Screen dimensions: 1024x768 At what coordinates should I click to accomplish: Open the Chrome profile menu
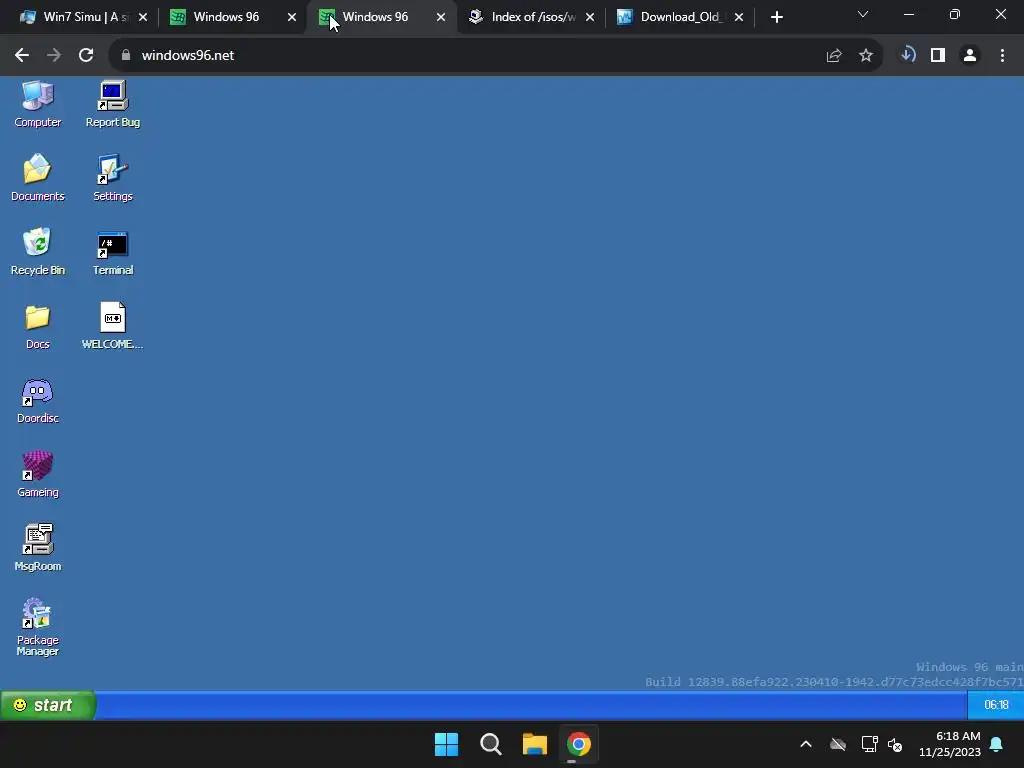click(970, 56)
